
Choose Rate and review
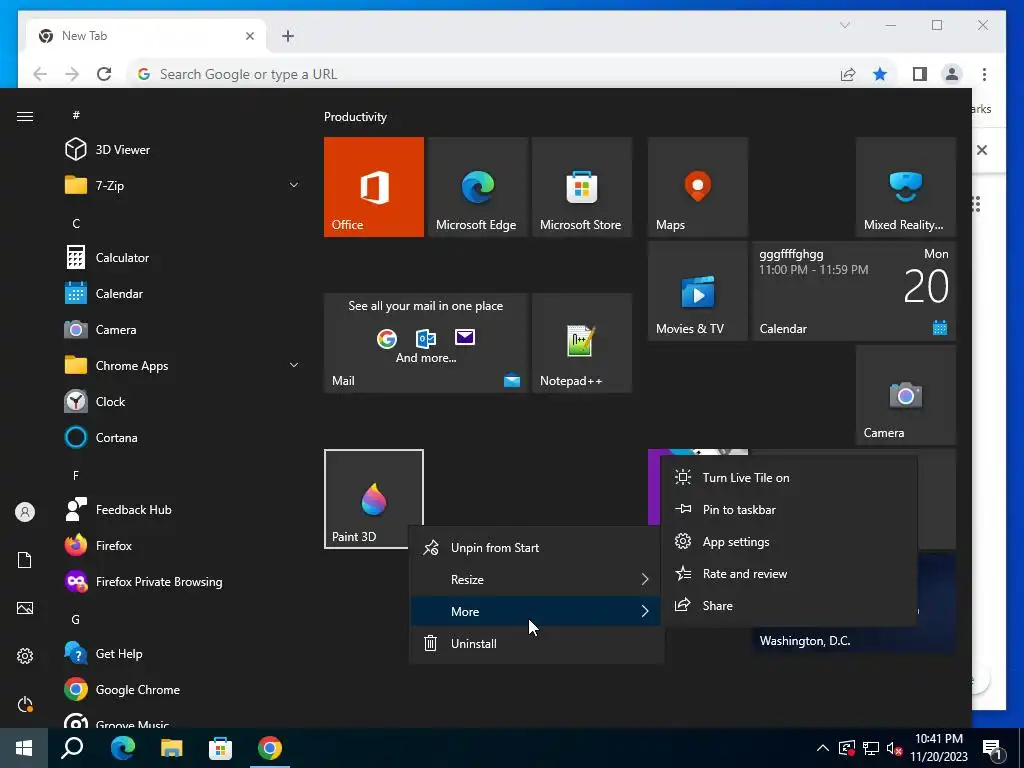click(790, 573)
